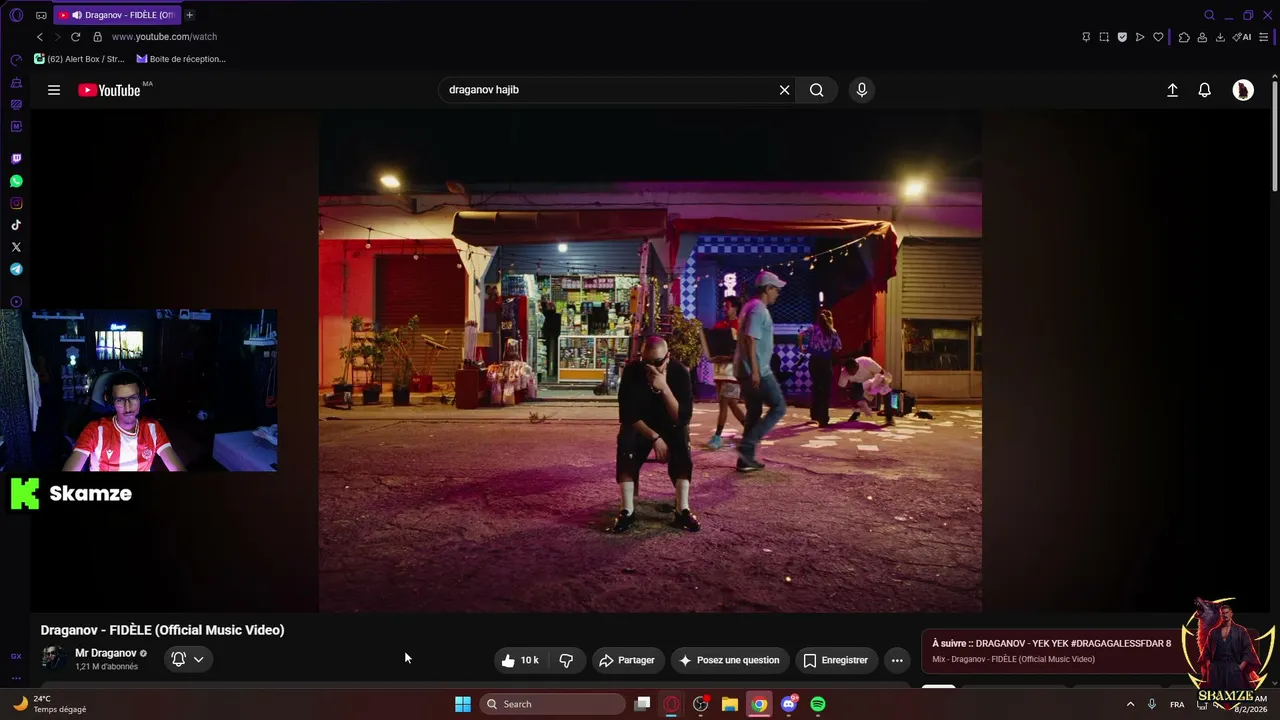Open the FRA language switcher
Screen dimensions: 1280x720
(x=1177, y=704)
